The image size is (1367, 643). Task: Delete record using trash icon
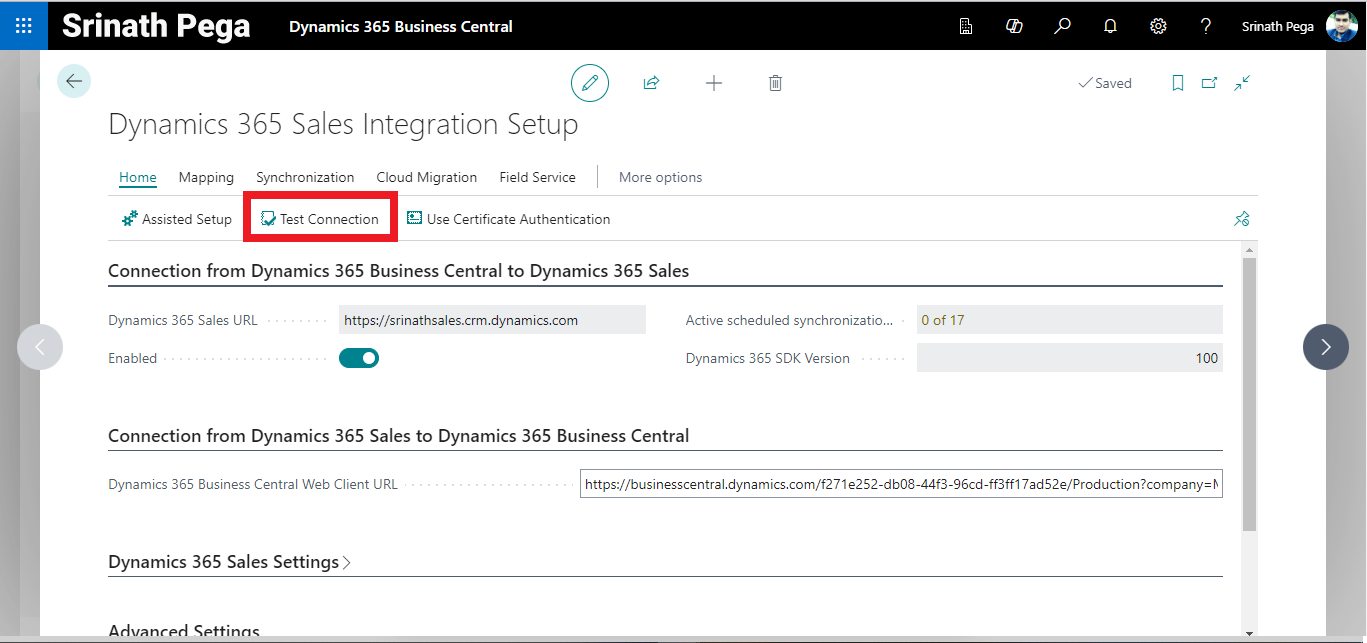775,83
